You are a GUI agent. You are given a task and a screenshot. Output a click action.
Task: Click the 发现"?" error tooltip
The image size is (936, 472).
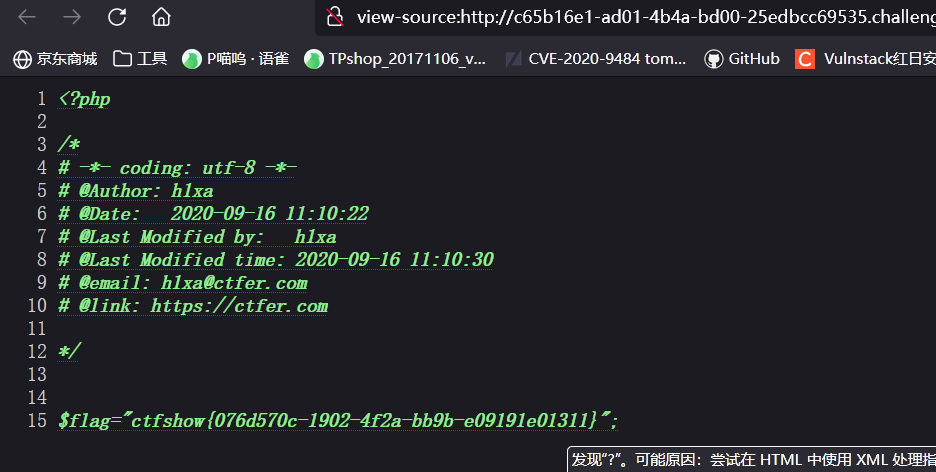coord(752,459)
